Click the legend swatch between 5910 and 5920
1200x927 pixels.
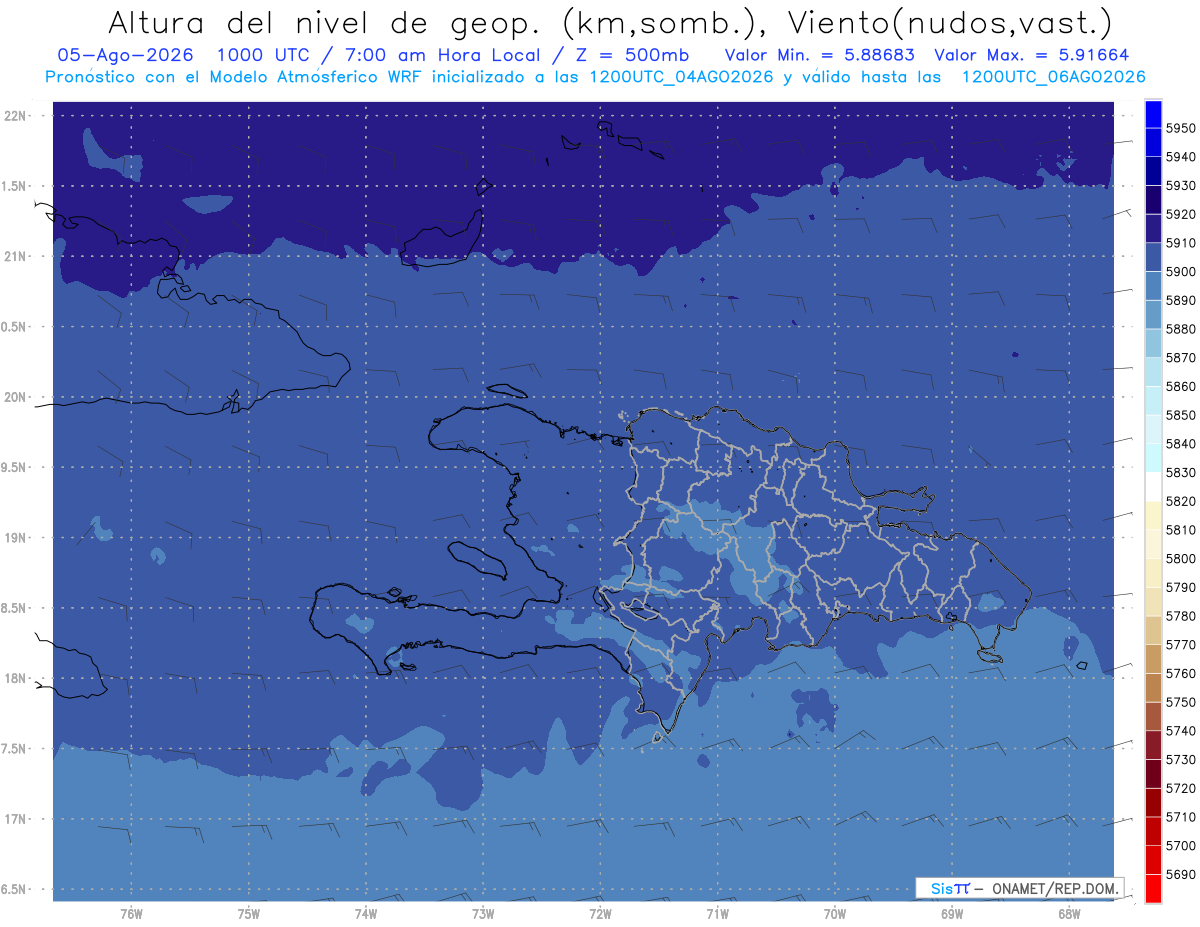click(1153, 229)
